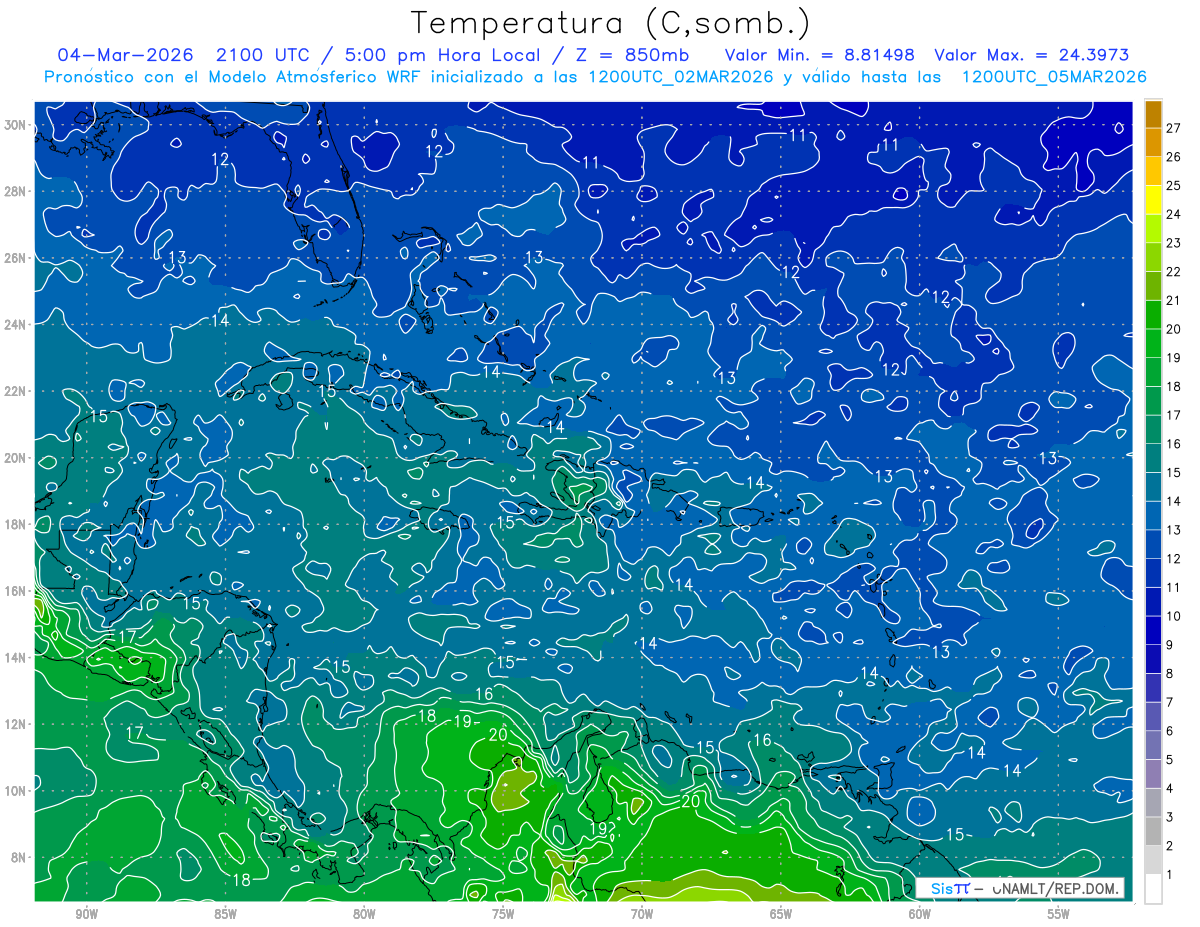Image resolution: width=1200 pixels, height=927 pixels.
Task: Select the '8N' latitude axis label
Action: click(x=18, y=857)
